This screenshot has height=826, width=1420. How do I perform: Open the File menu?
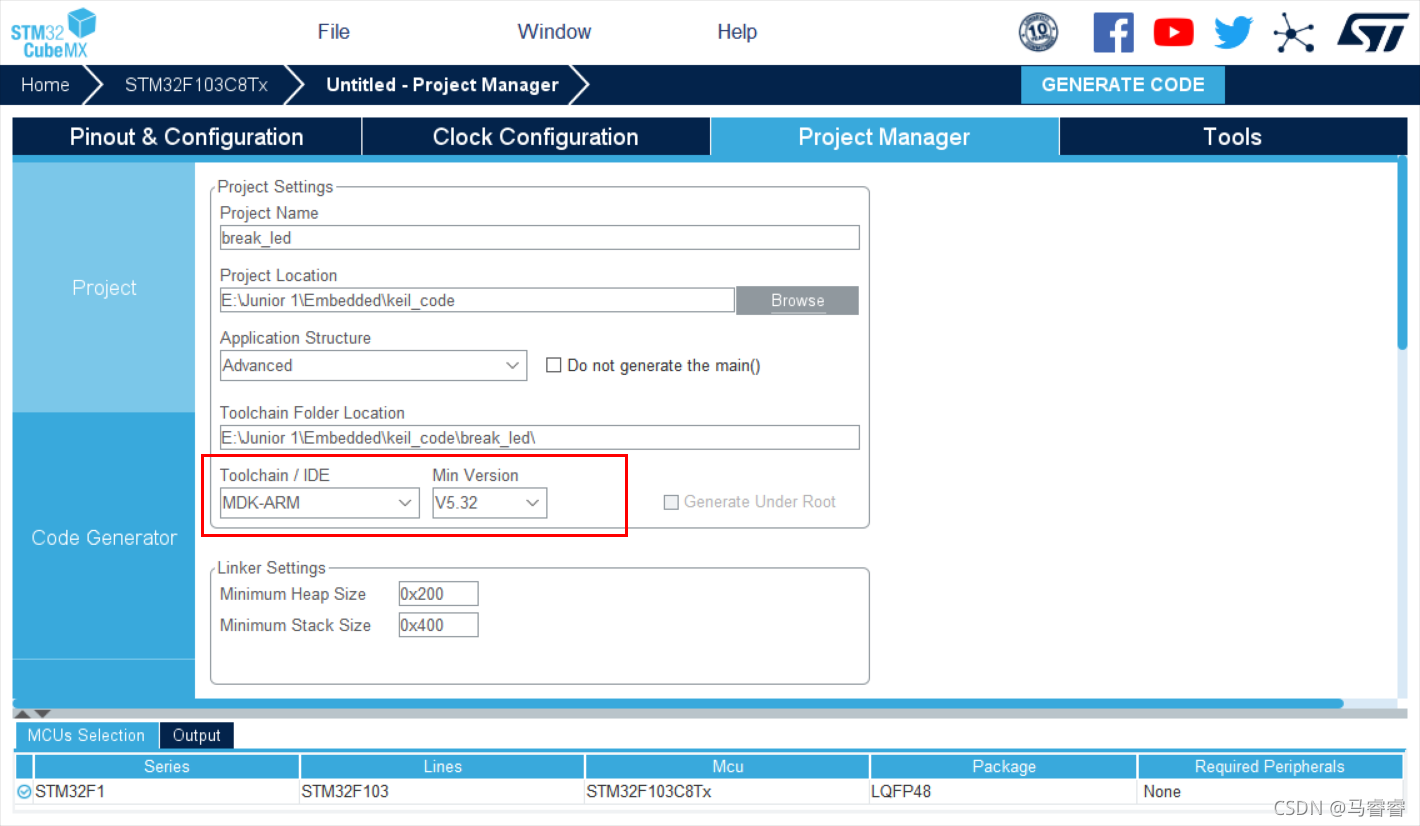334,31
